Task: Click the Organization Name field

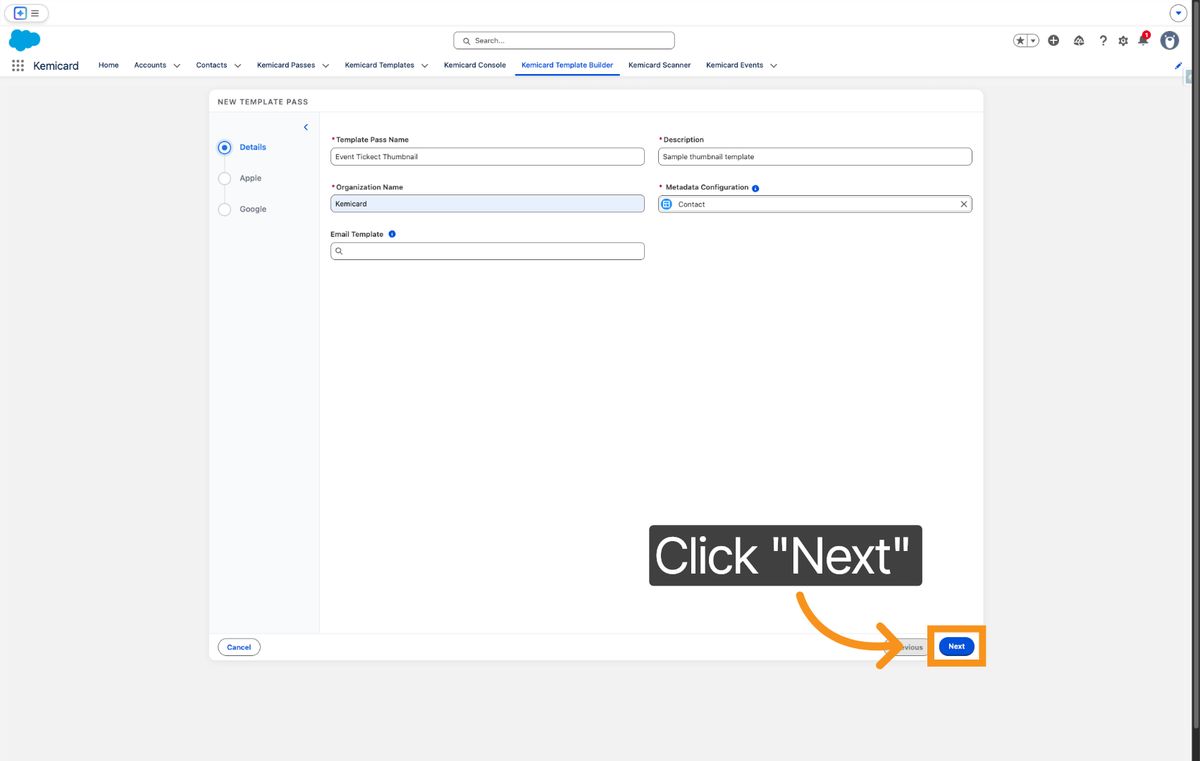Action: 487,204
